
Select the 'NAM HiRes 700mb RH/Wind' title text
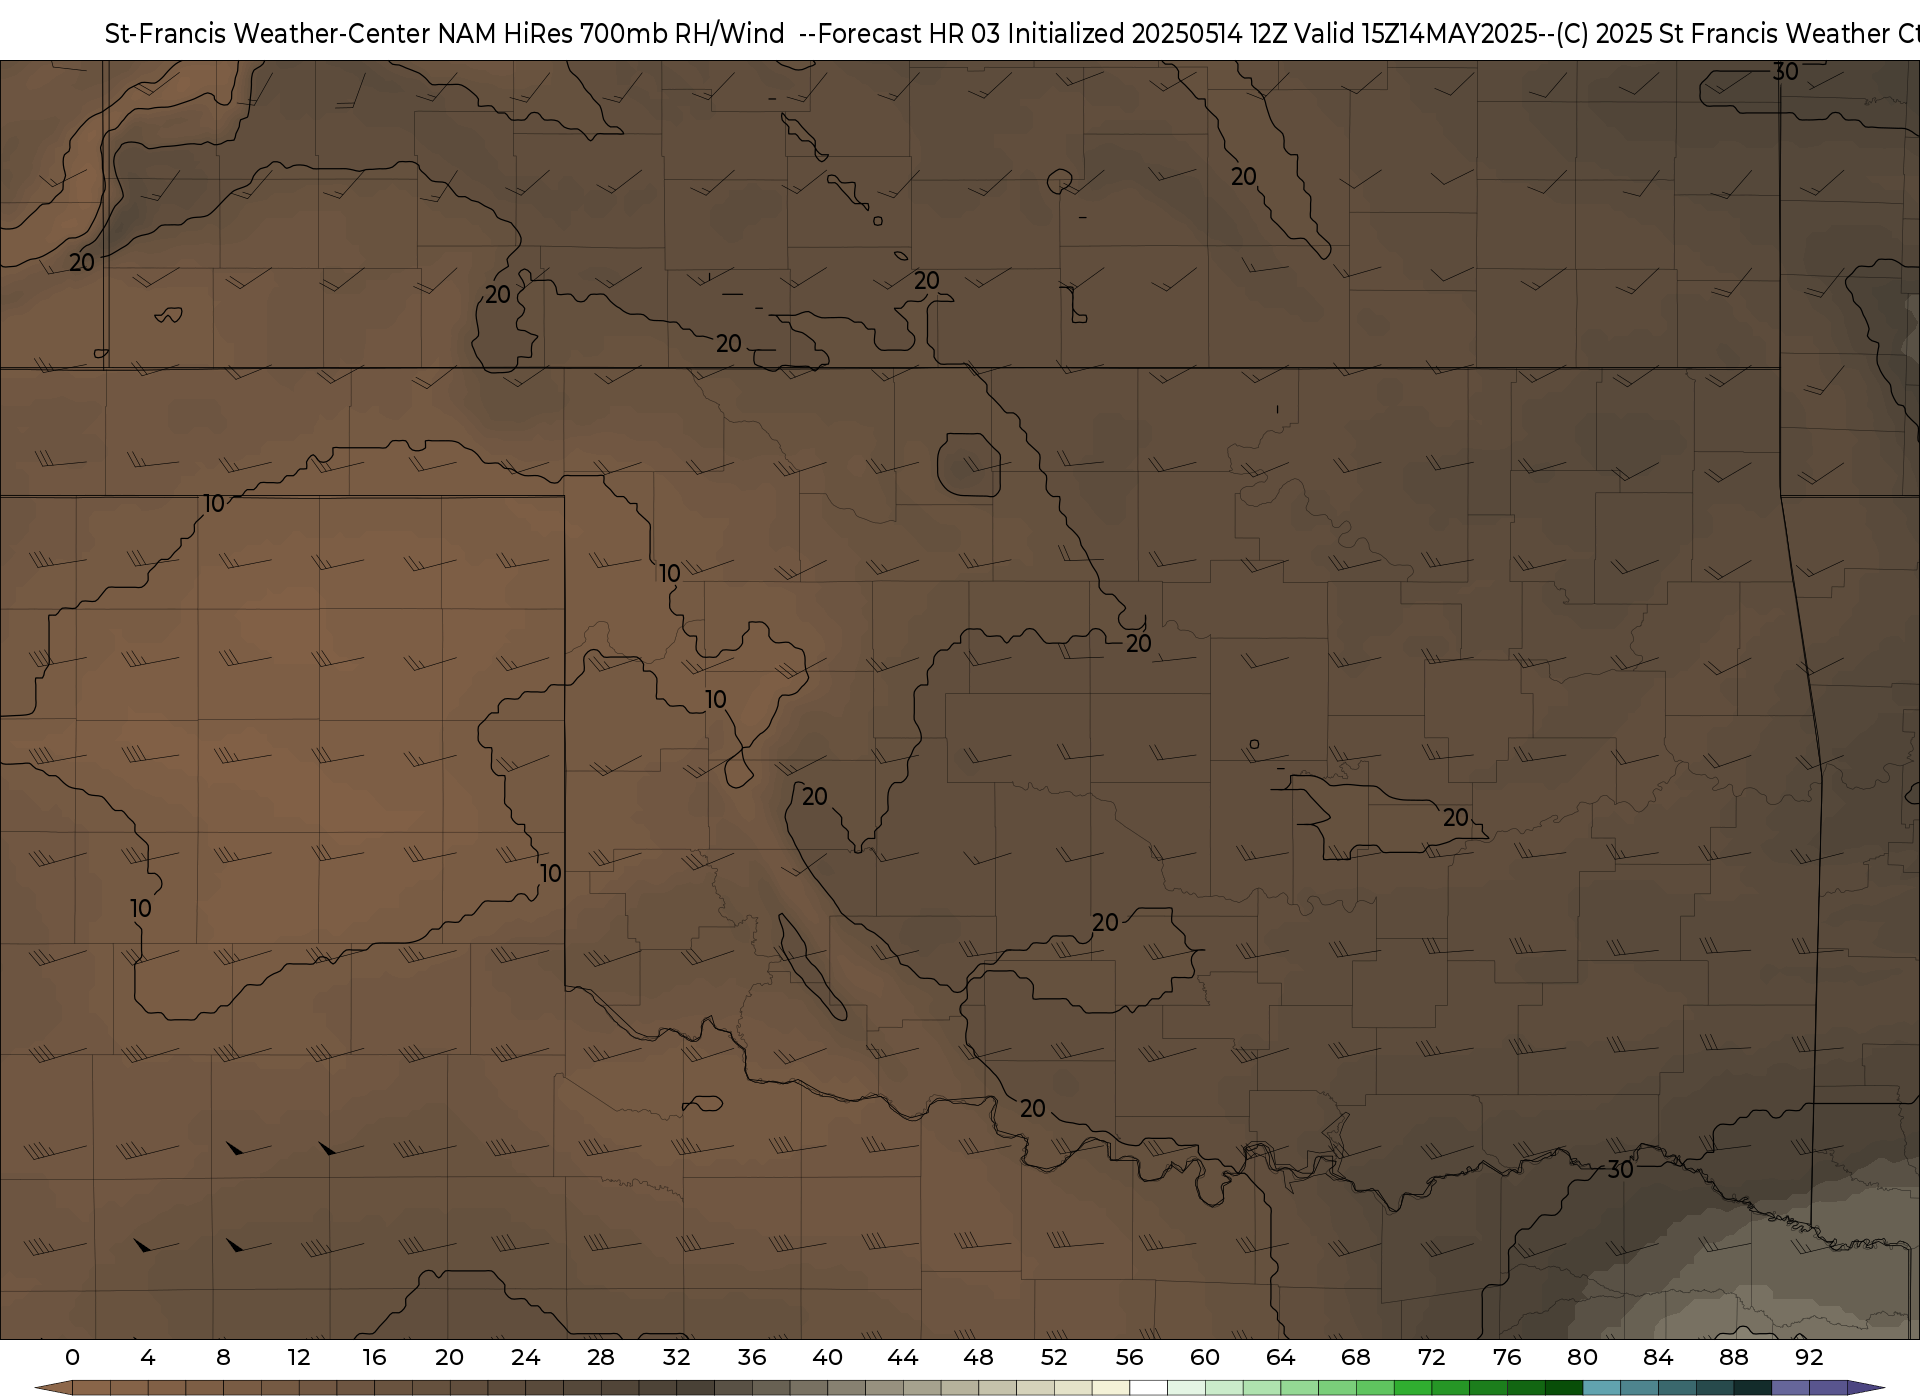click(x=611, y=34)
